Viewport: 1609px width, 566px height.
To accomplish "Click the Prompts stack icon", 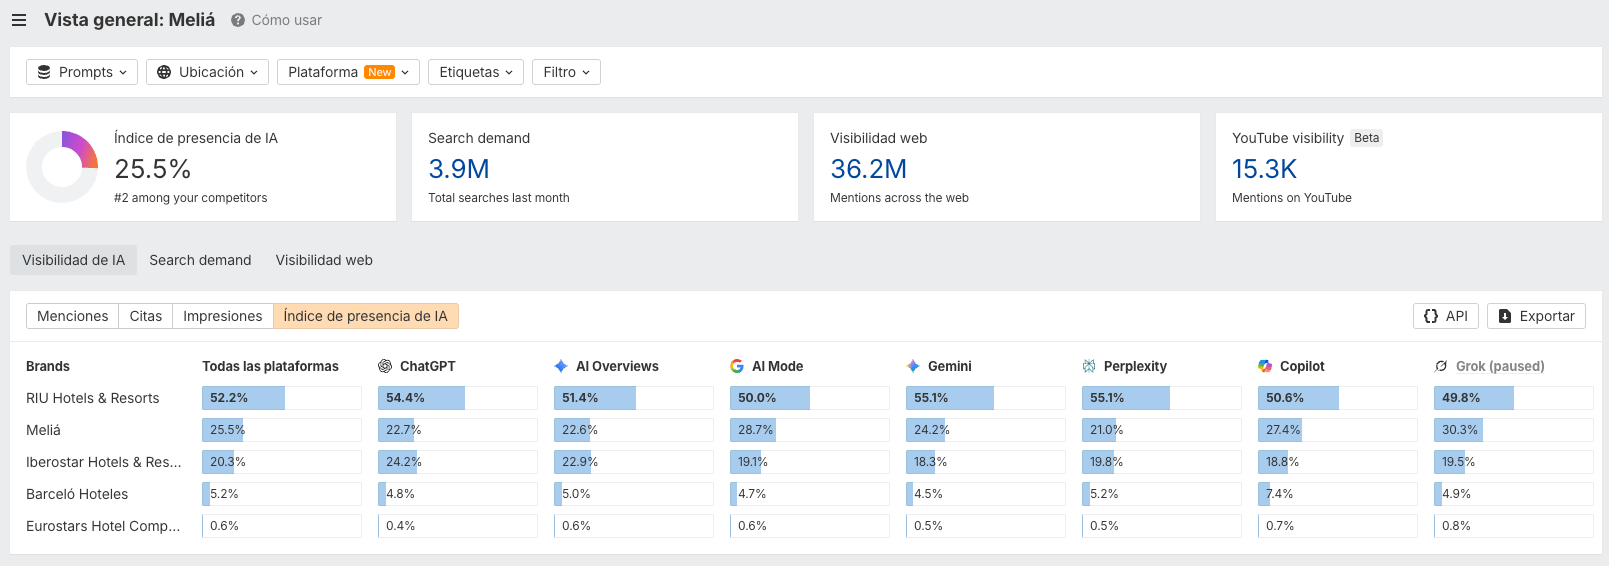I will (x=44, y=72).
